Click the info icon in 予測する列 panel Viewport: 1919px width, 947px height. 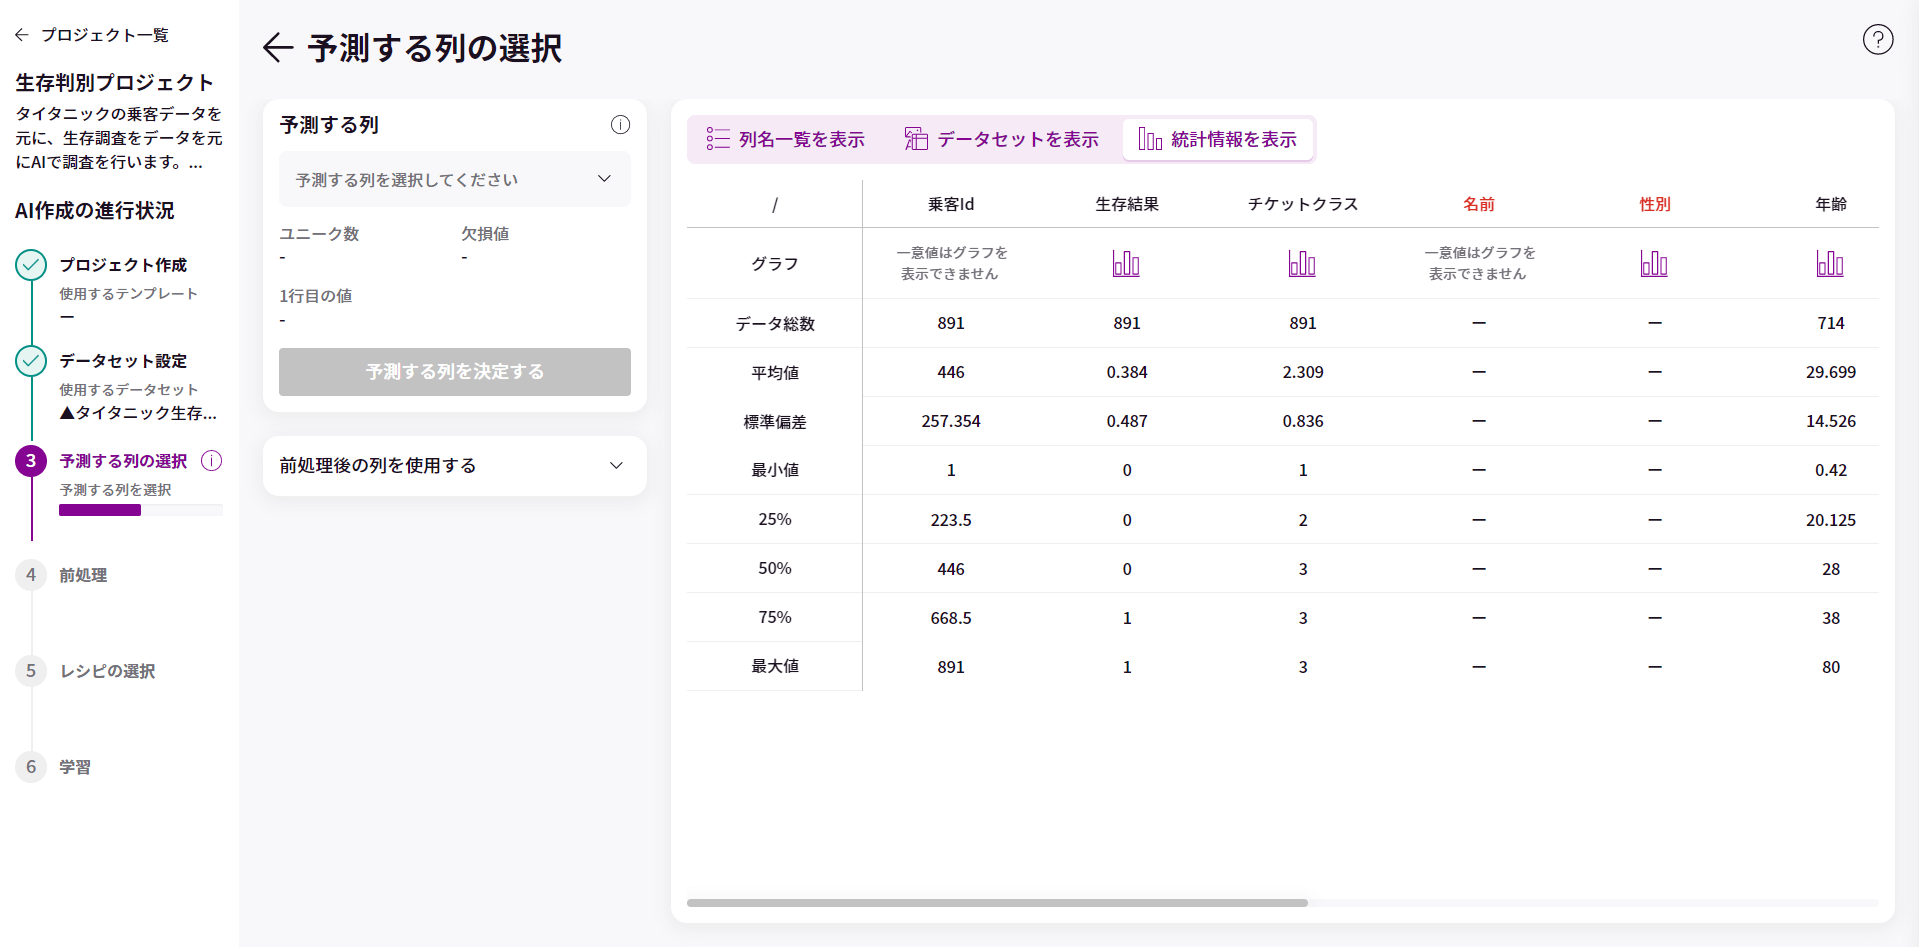(620, 125)
